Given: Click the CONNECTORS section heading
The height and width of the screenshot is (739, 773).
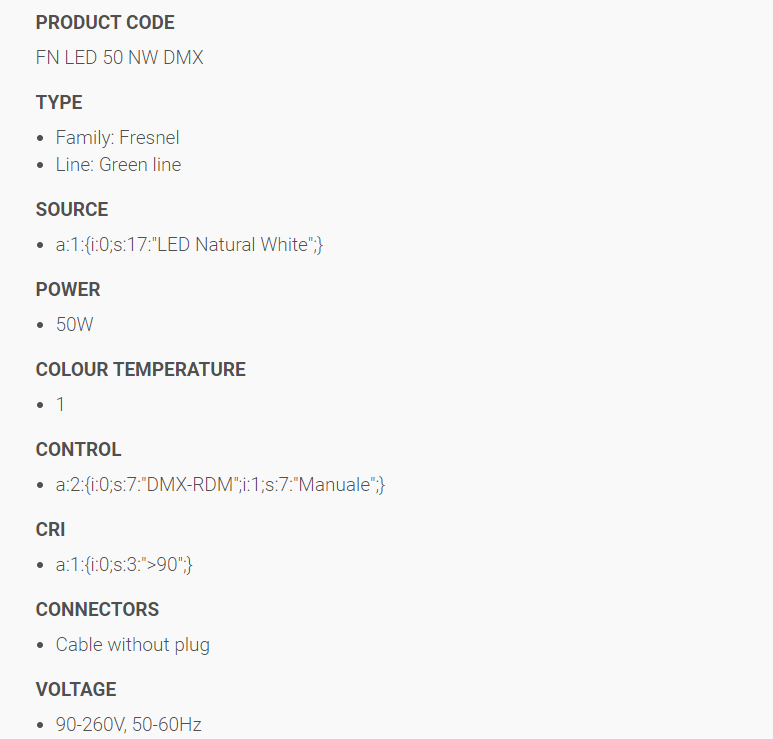Looking at the screenshot, I should tap(98, 610).
